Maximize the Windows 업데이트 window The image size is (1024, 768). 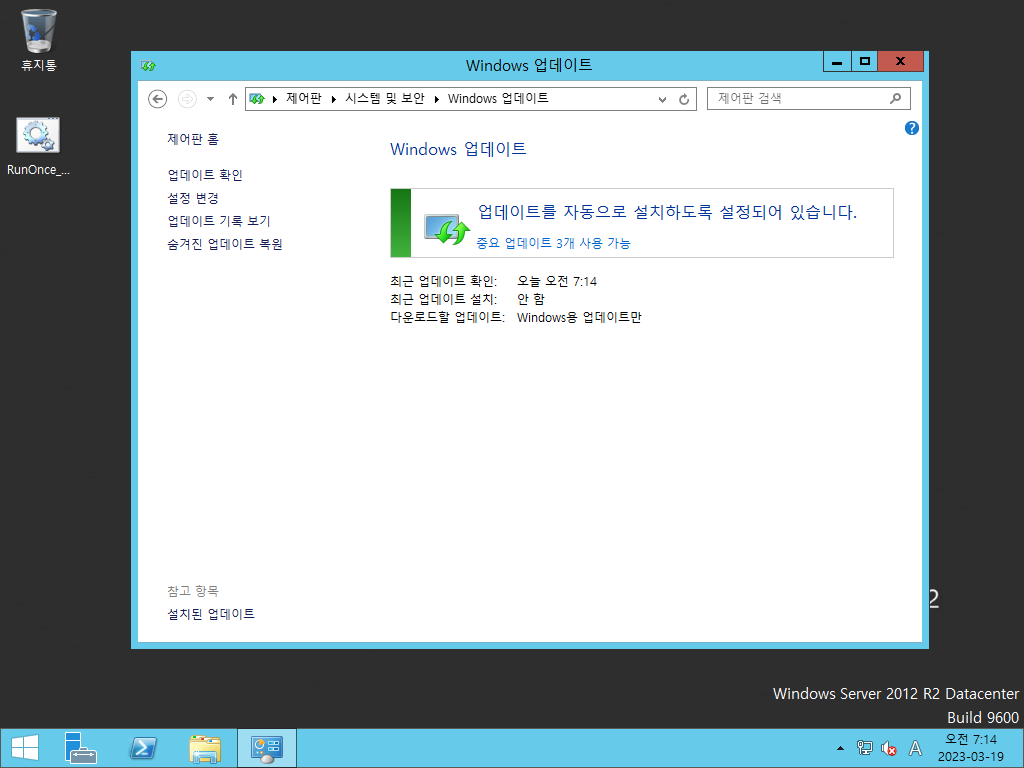tap(865, 62)
